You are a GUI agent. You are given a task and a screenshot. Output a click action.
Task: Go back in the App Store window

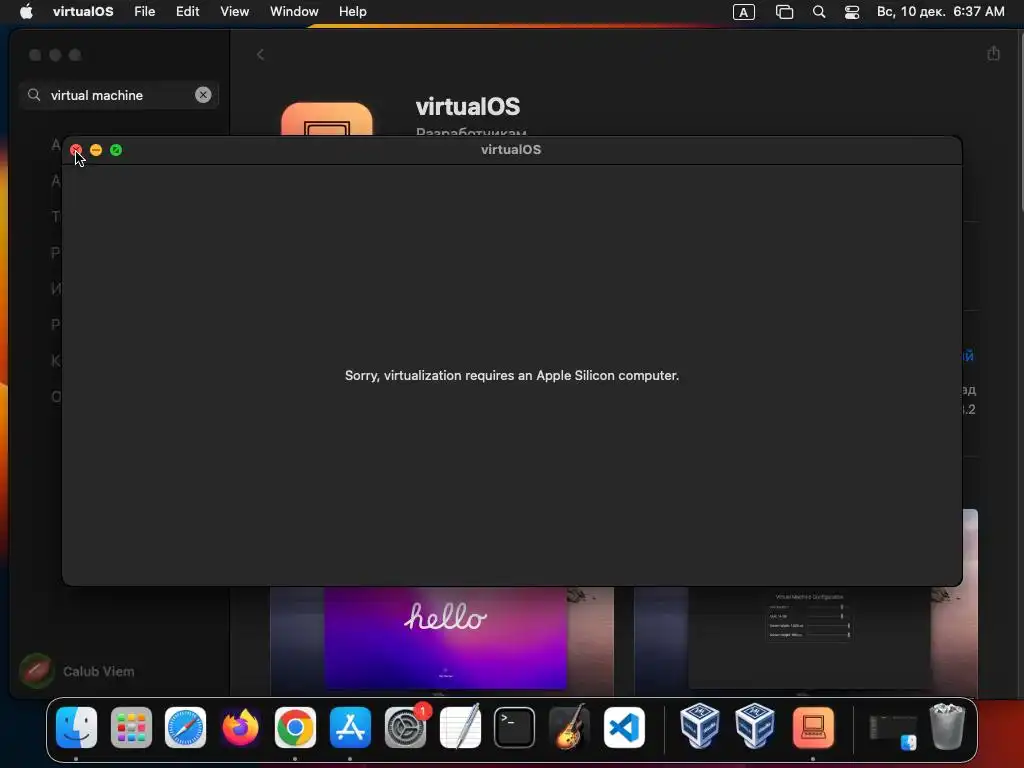click(261, 55)
